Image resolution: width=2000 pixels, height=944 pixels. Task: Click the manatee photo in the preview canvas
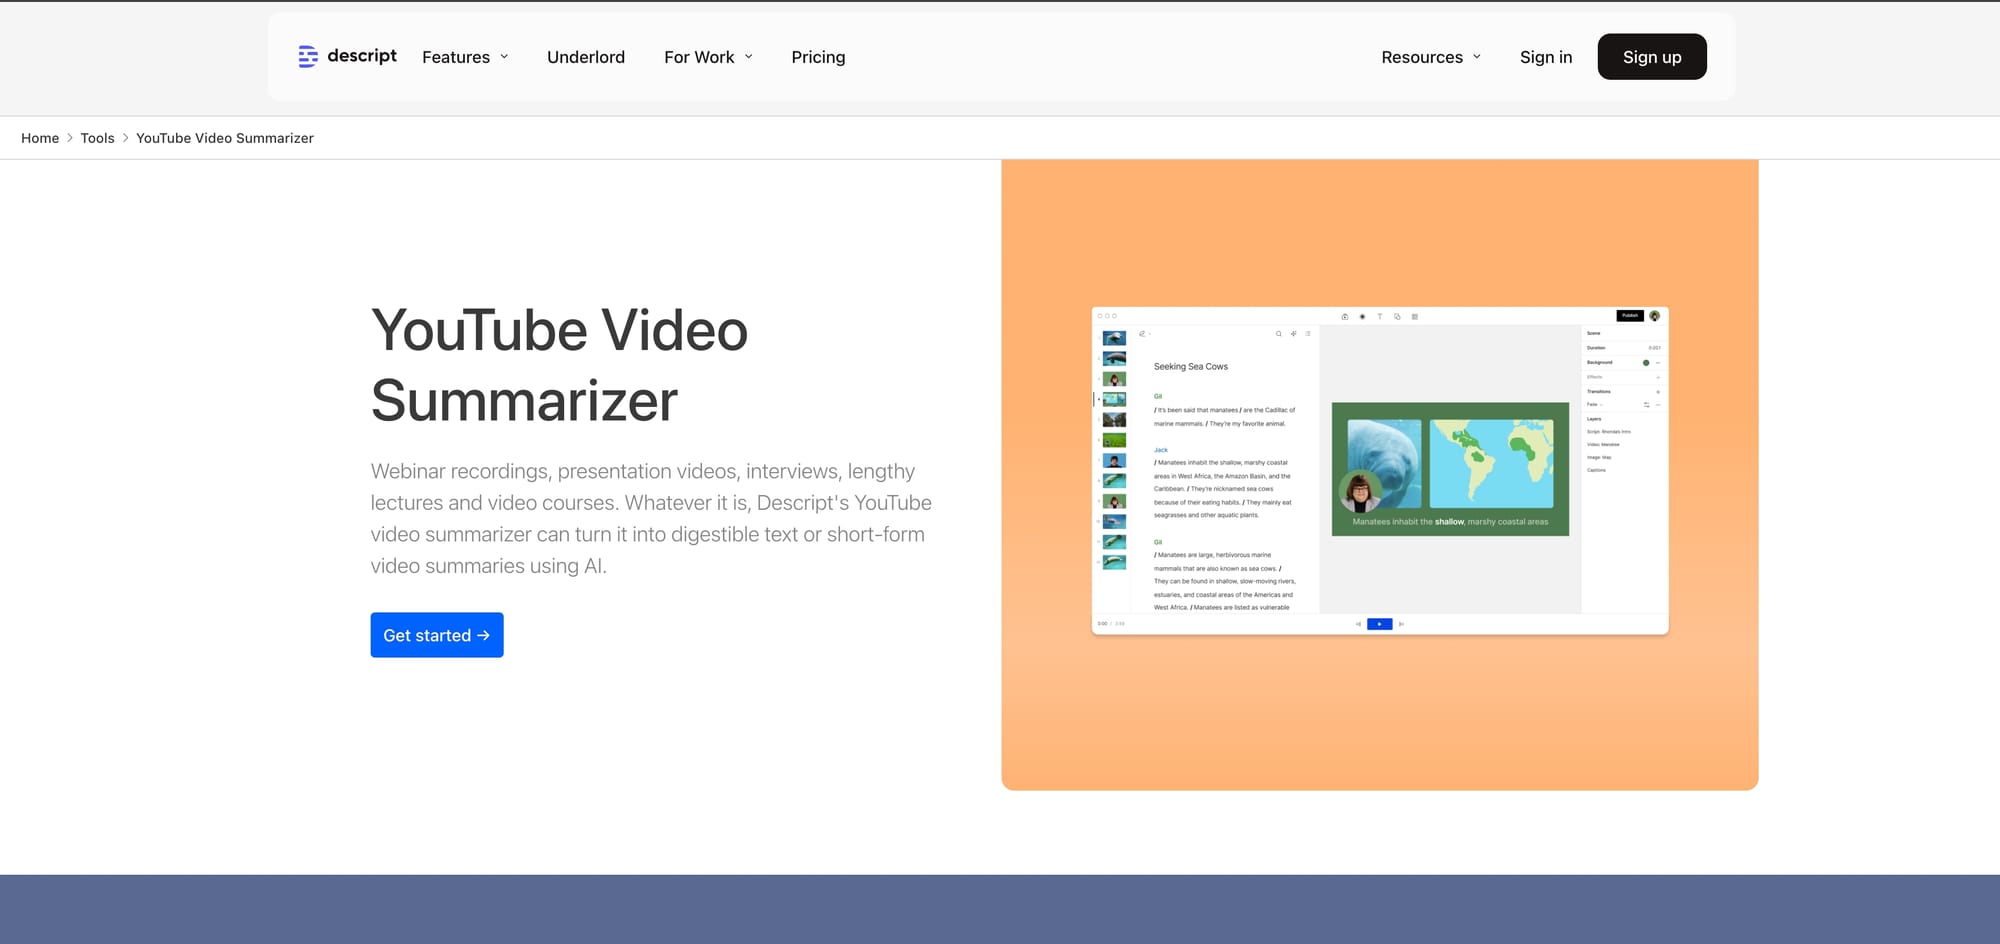[x=1384, y=463]
